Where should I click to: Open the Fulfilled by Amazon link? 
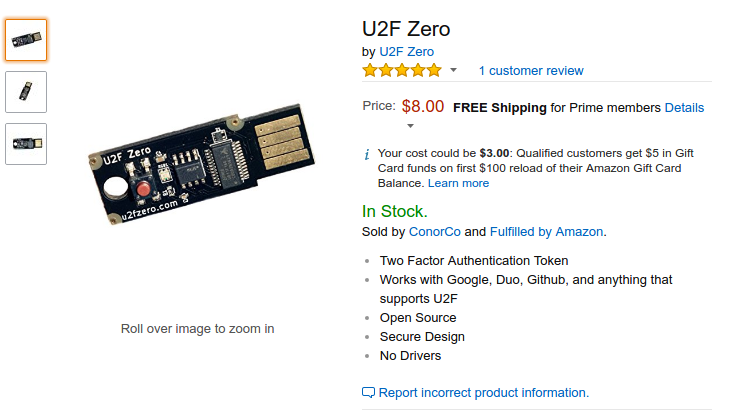[x=546, y=232]
